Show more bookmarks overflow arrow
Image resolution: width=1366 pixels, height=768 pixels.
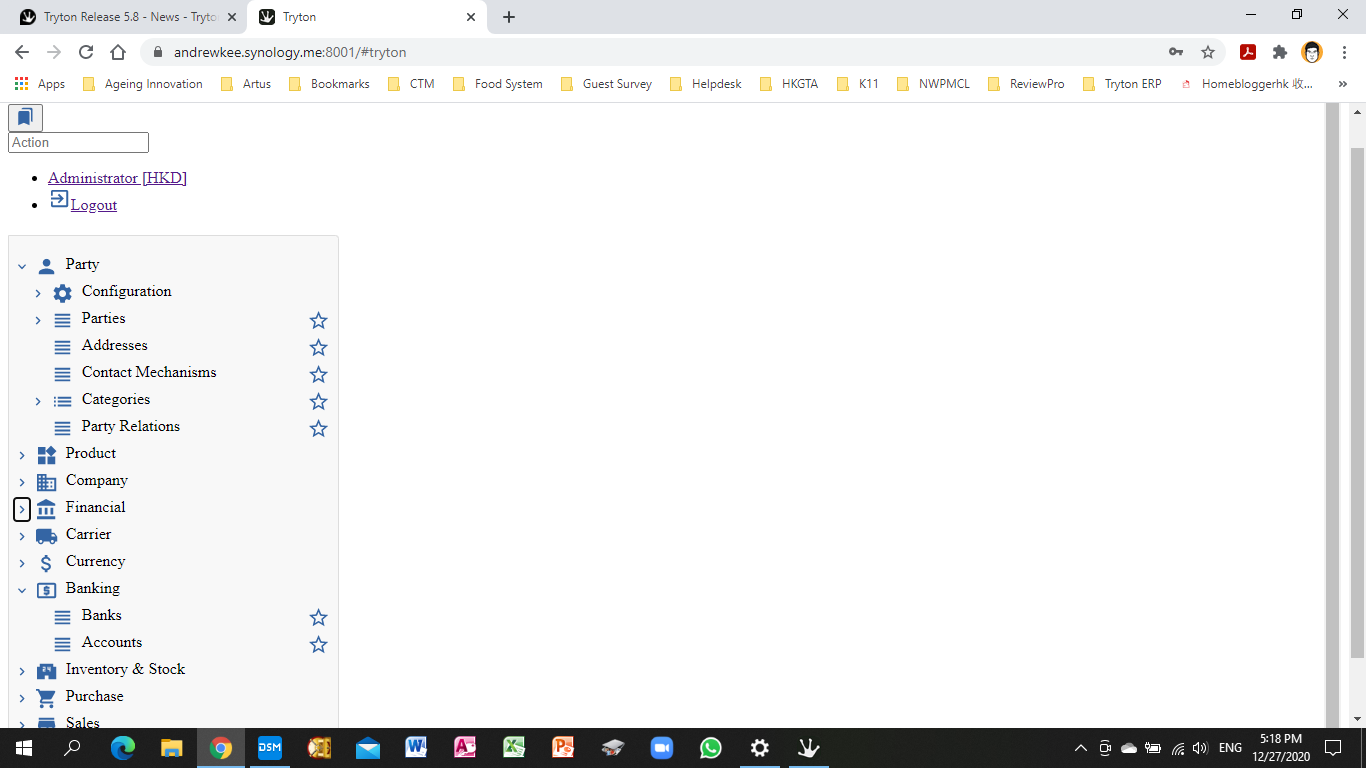coord(1342,84)
